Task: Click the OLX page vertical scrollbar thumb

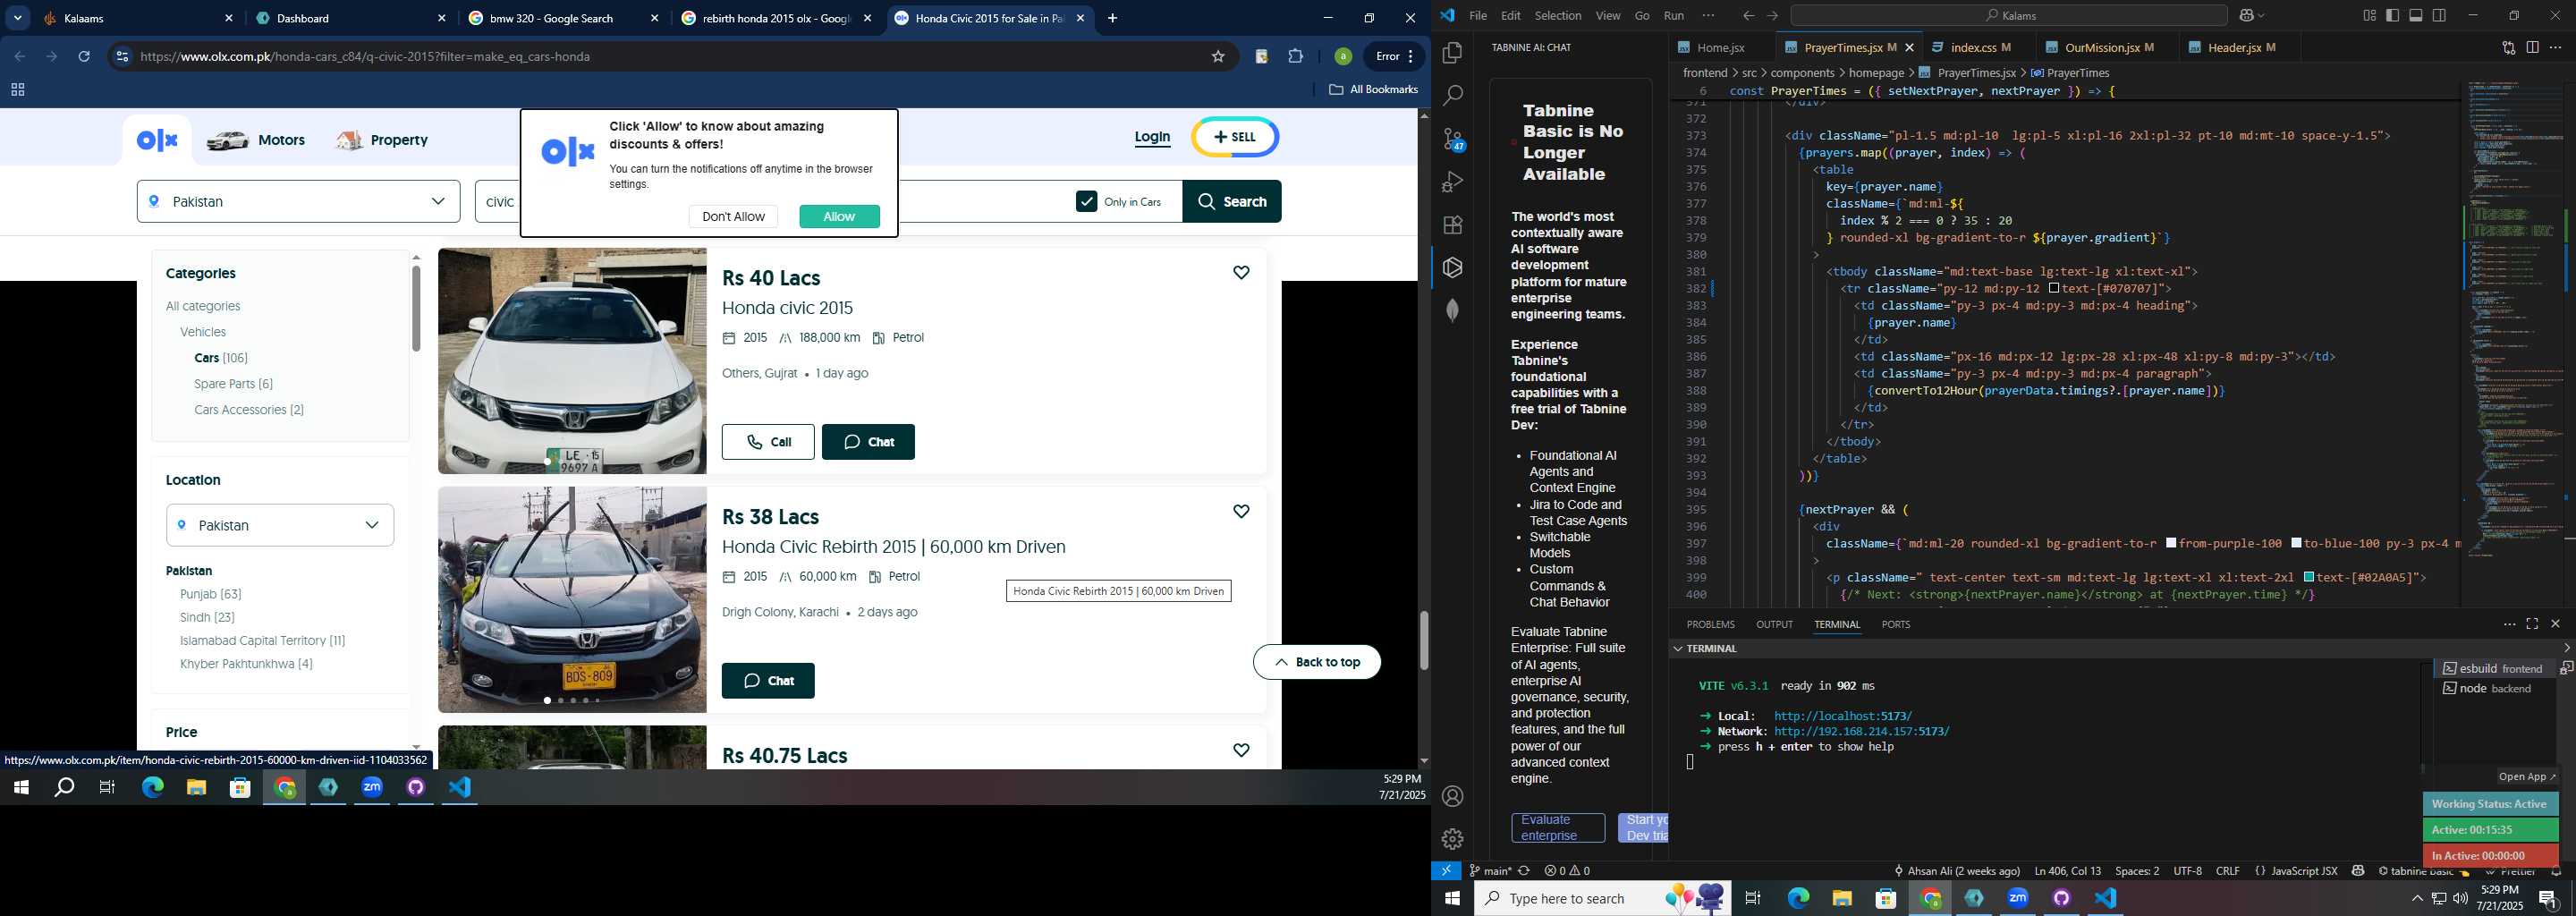Action: pyautogui.click(x=1424, y=640)
